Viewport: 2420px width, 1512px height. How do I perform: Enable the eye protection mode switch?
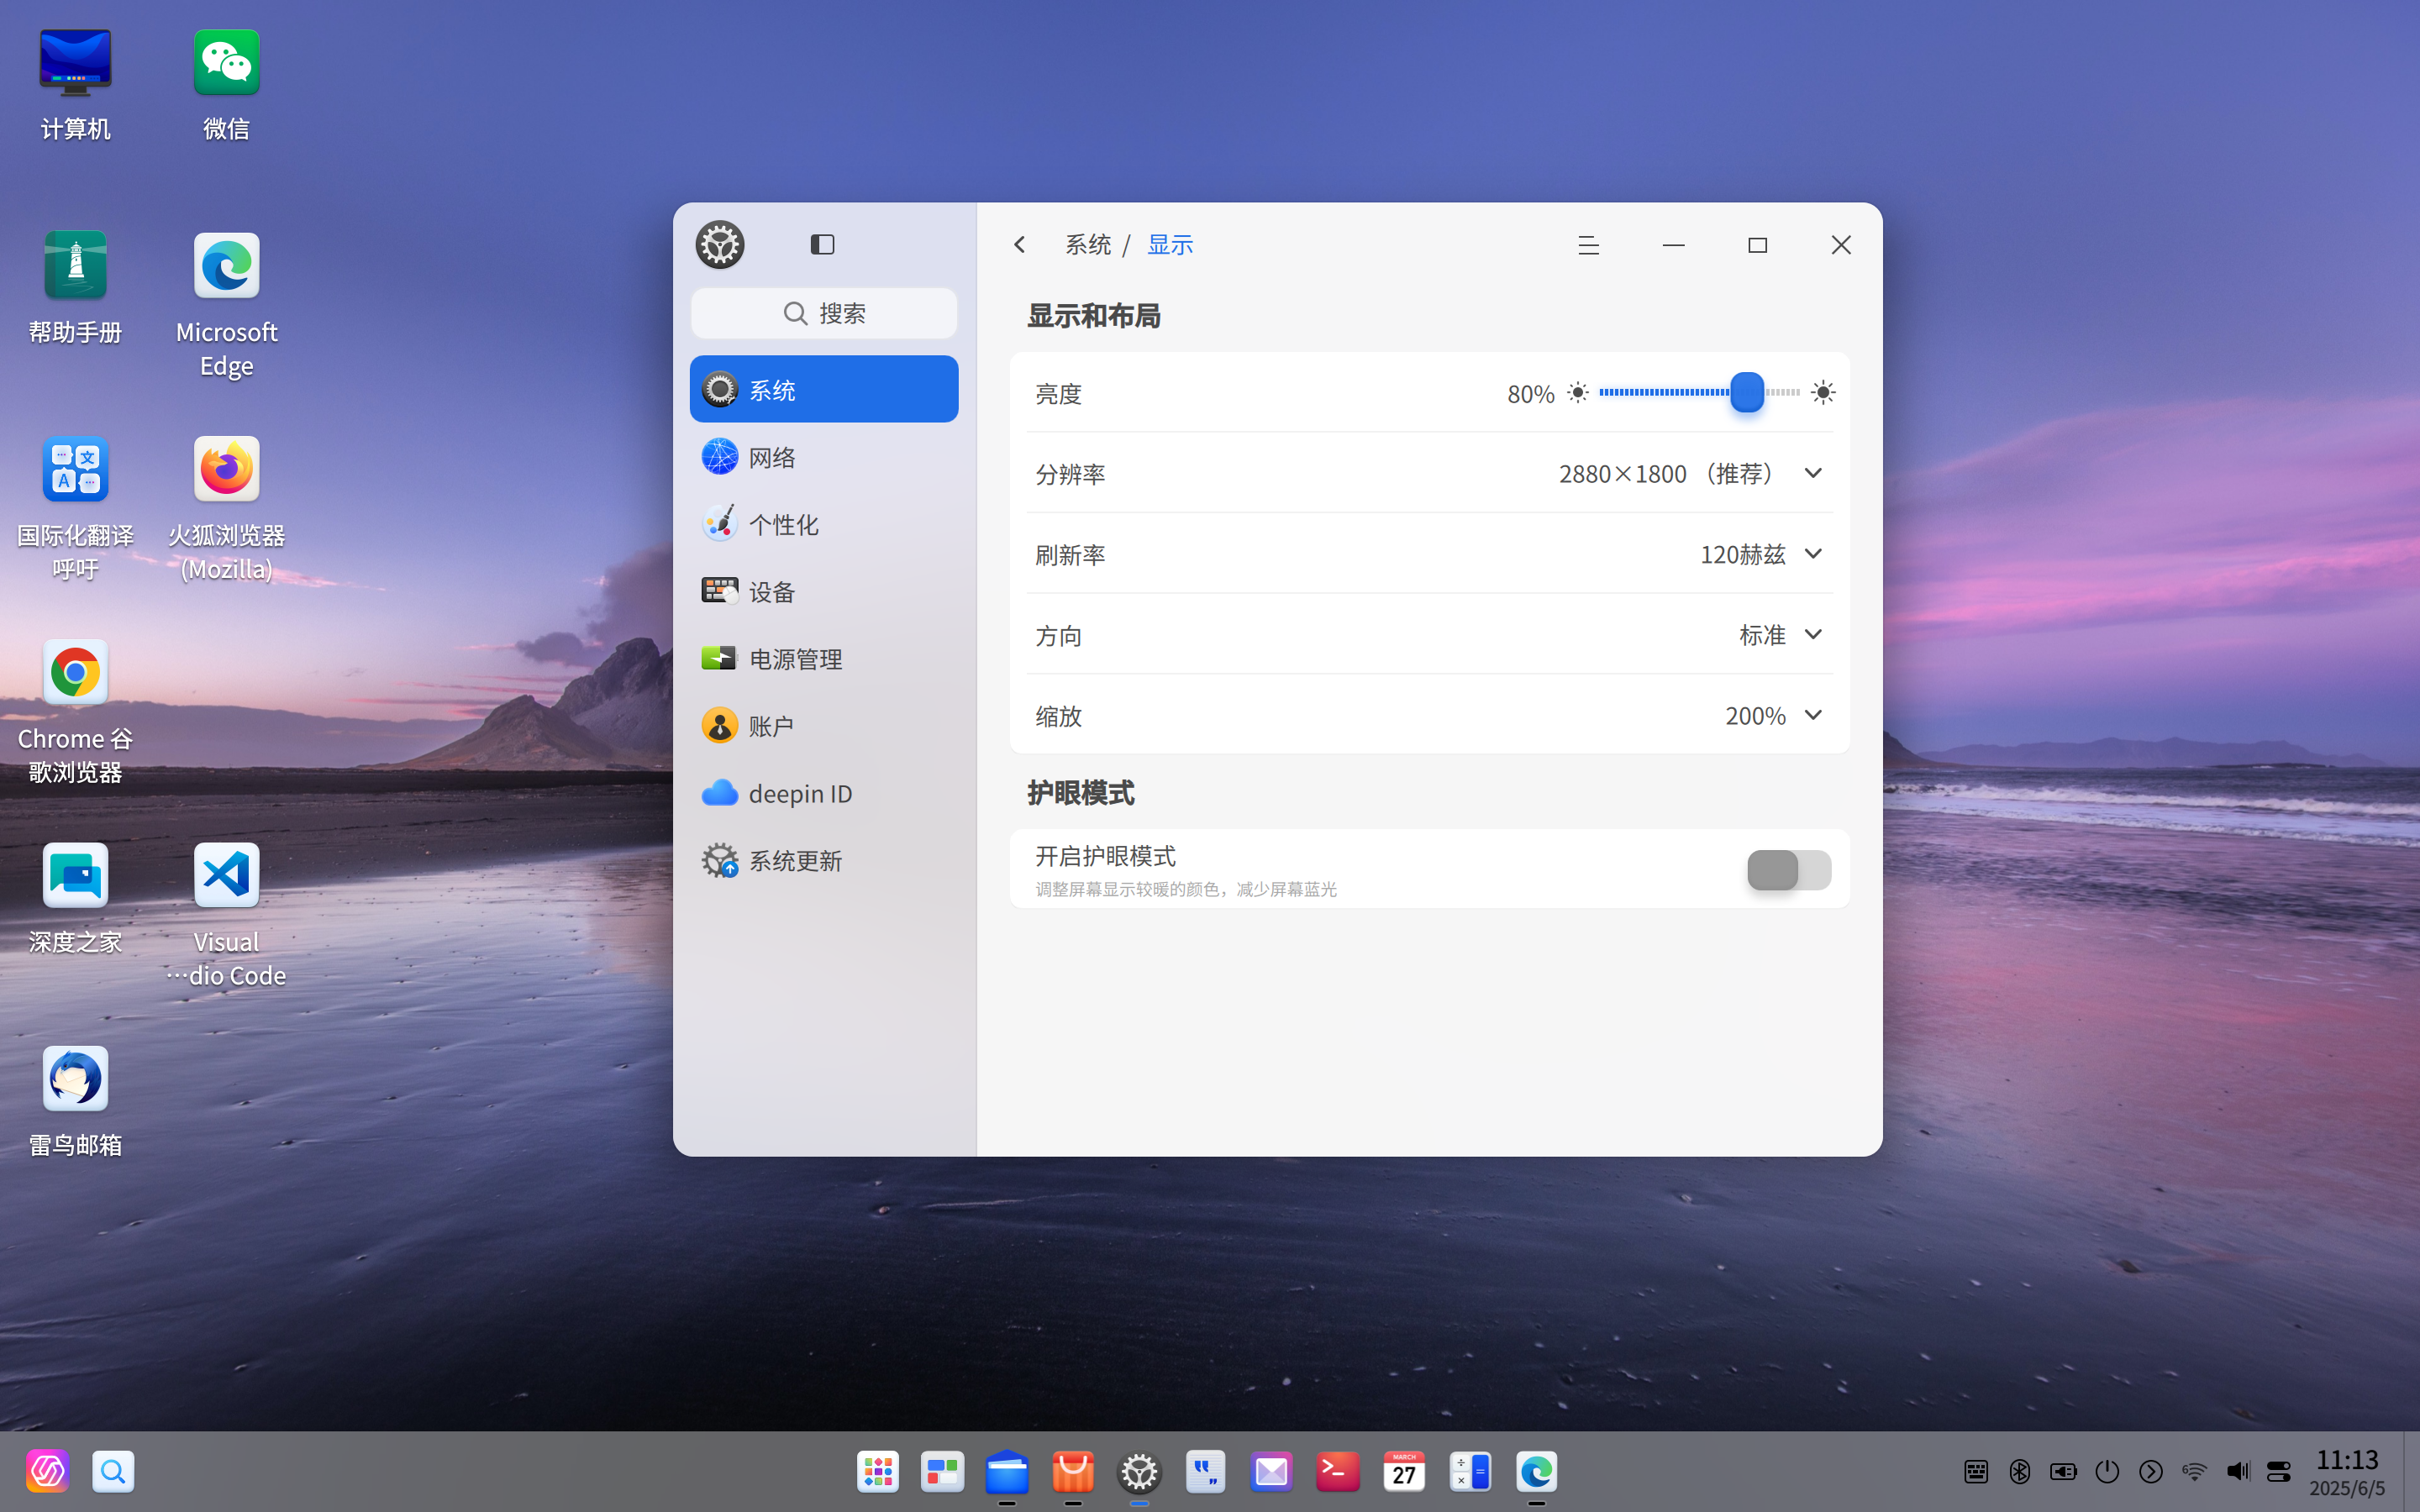[x=1789, y=870]
